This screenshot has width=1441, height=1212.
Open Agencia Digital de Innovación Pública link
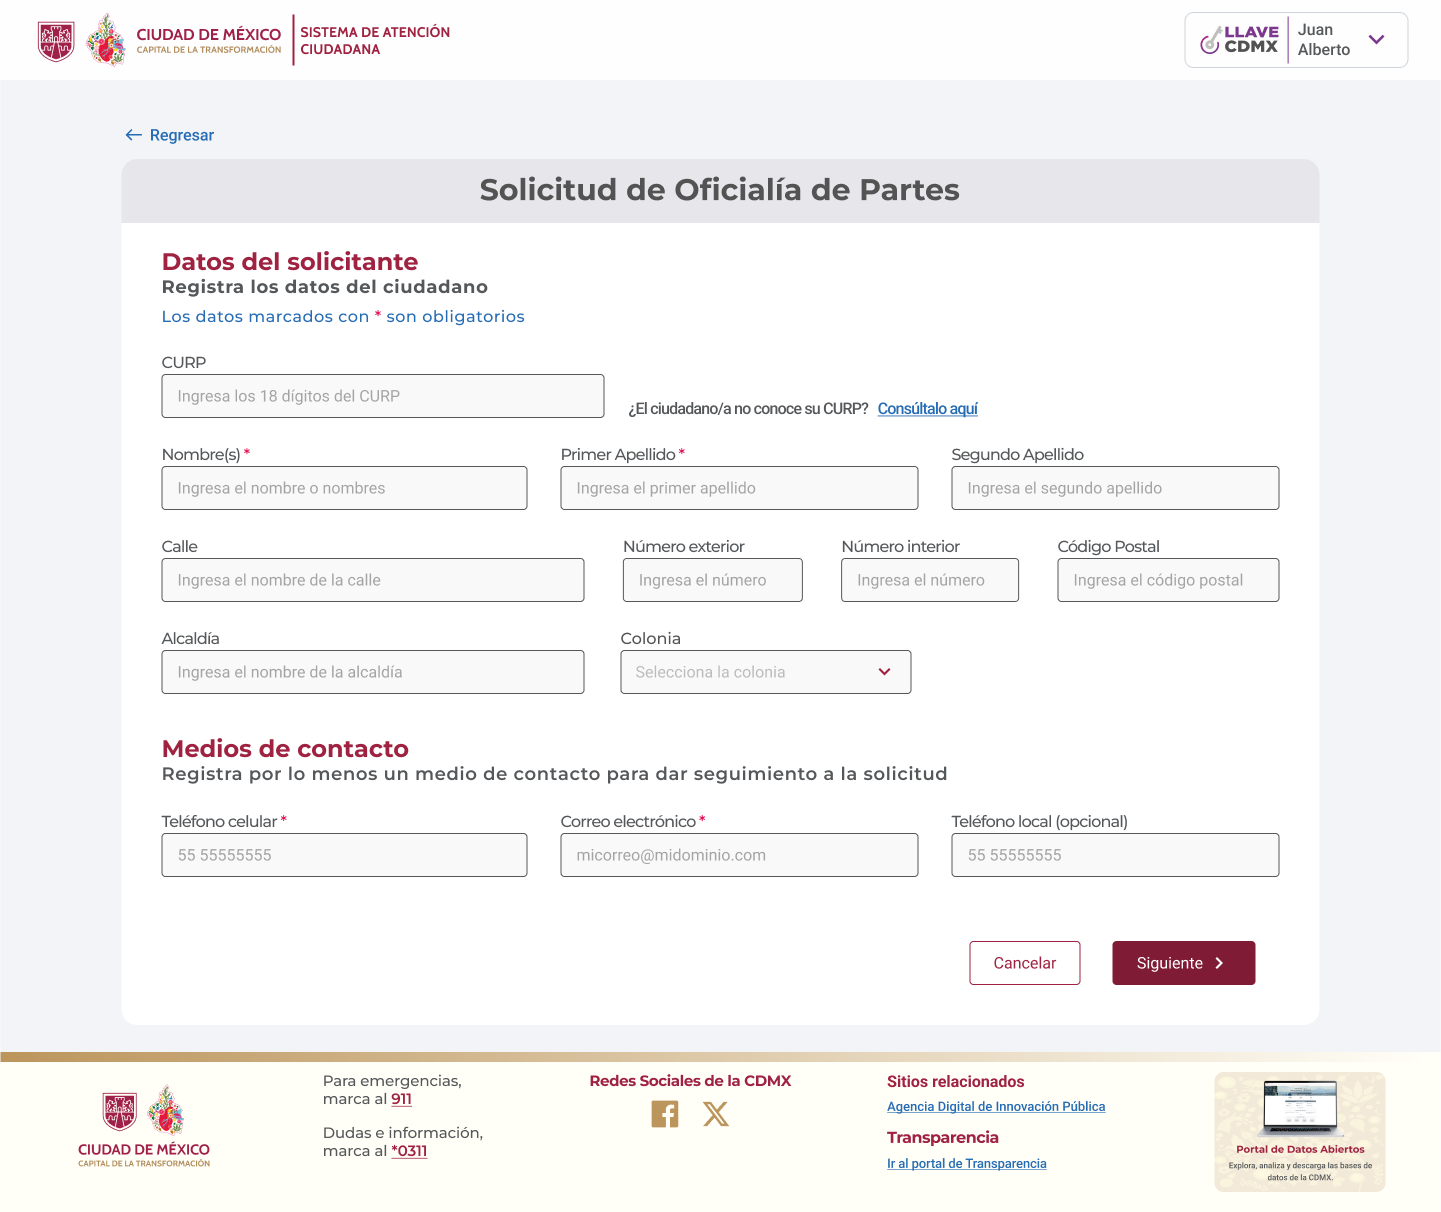[996, 1106]
